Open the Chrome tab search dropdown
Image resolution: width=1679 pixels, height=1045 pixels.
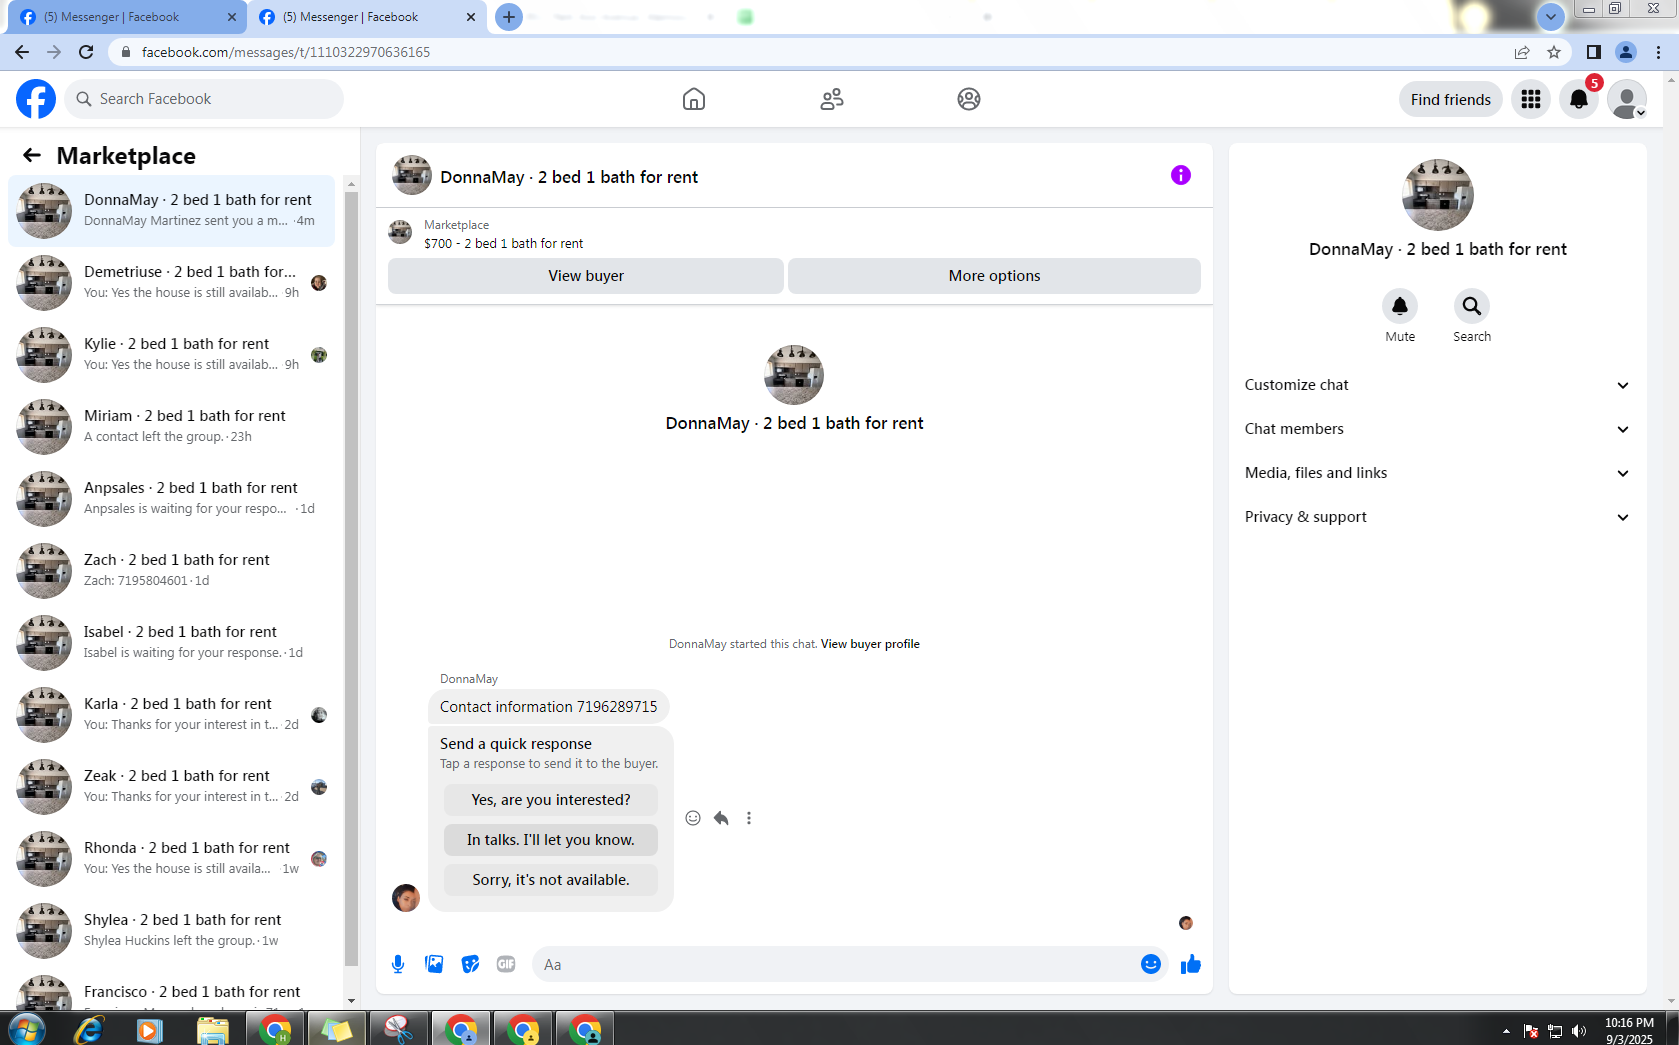pos(1551,16)
